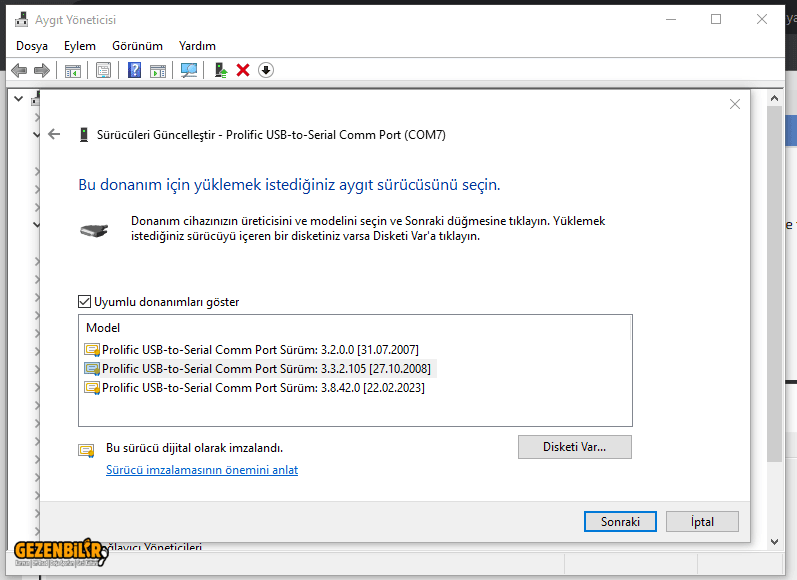Click the scroll up arrow of Device Manager
Image resolution: width=797 pixels, height=580 pixels.
774,98
